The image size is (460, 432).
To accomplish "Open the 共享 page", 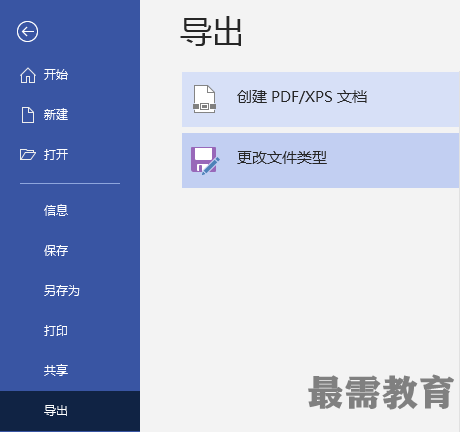I will pyautogui.click(x=56, y=370).
